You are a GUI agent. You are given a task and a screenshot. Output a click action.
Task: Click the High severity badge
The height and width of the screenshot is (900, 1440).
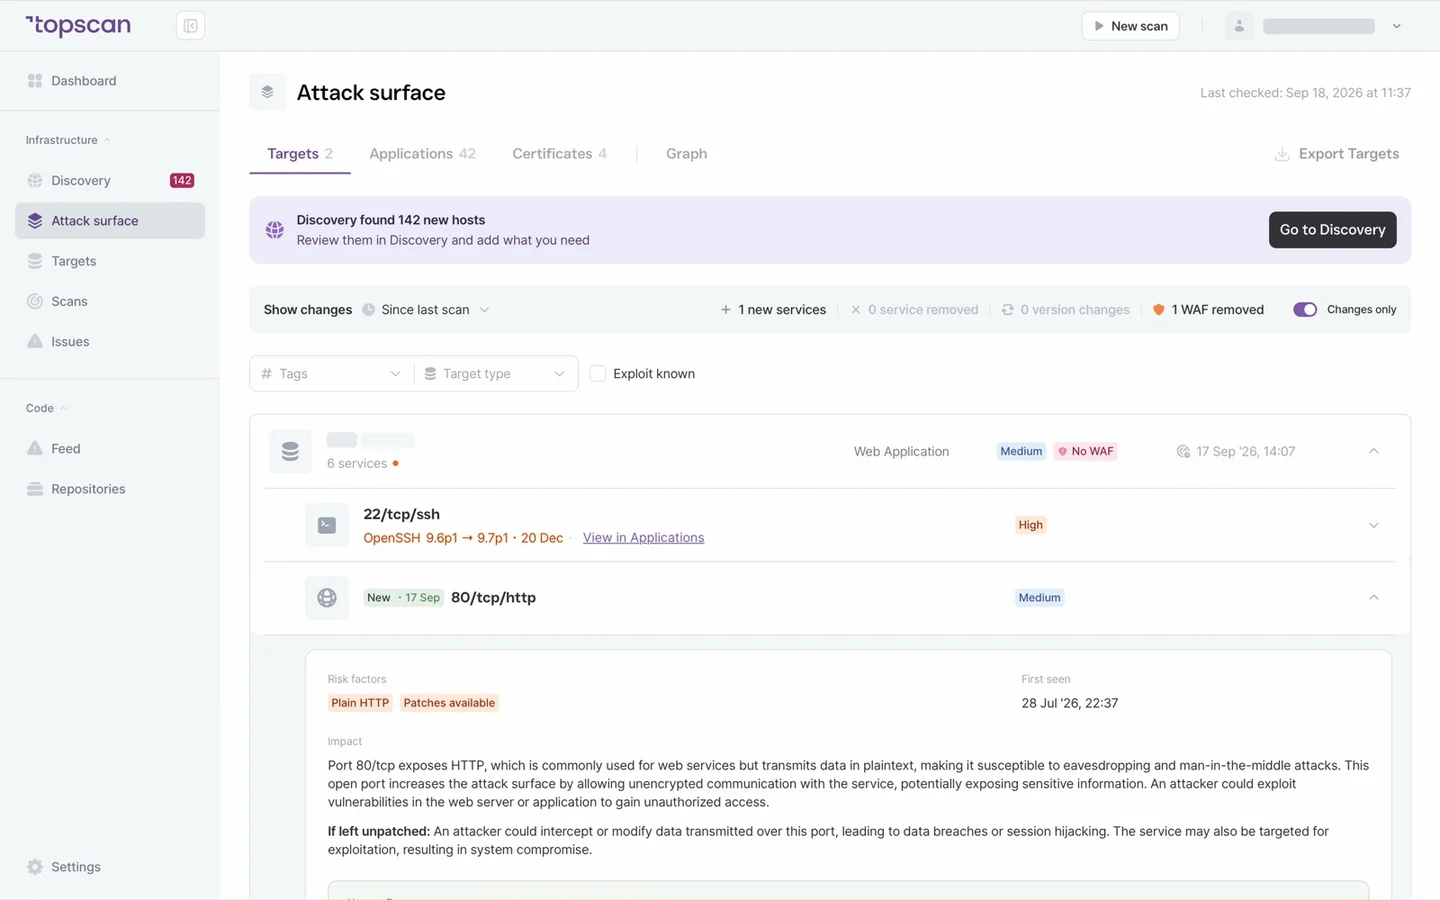pos(1030,525)
